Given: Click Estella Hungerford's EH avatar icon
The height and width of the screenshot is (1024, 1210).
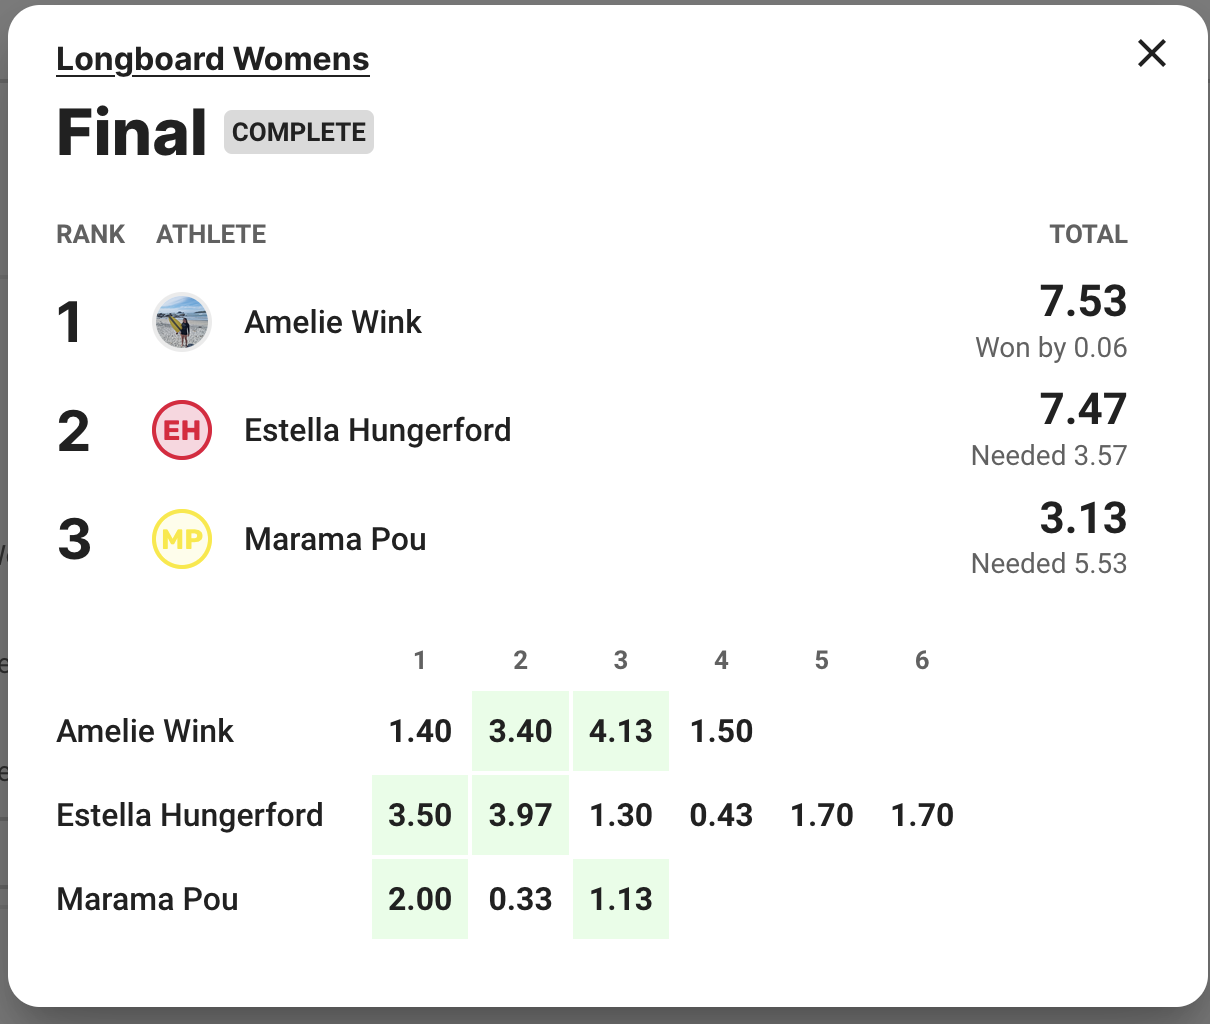Looking at the screenshot, I should click(x=182, y=430).
